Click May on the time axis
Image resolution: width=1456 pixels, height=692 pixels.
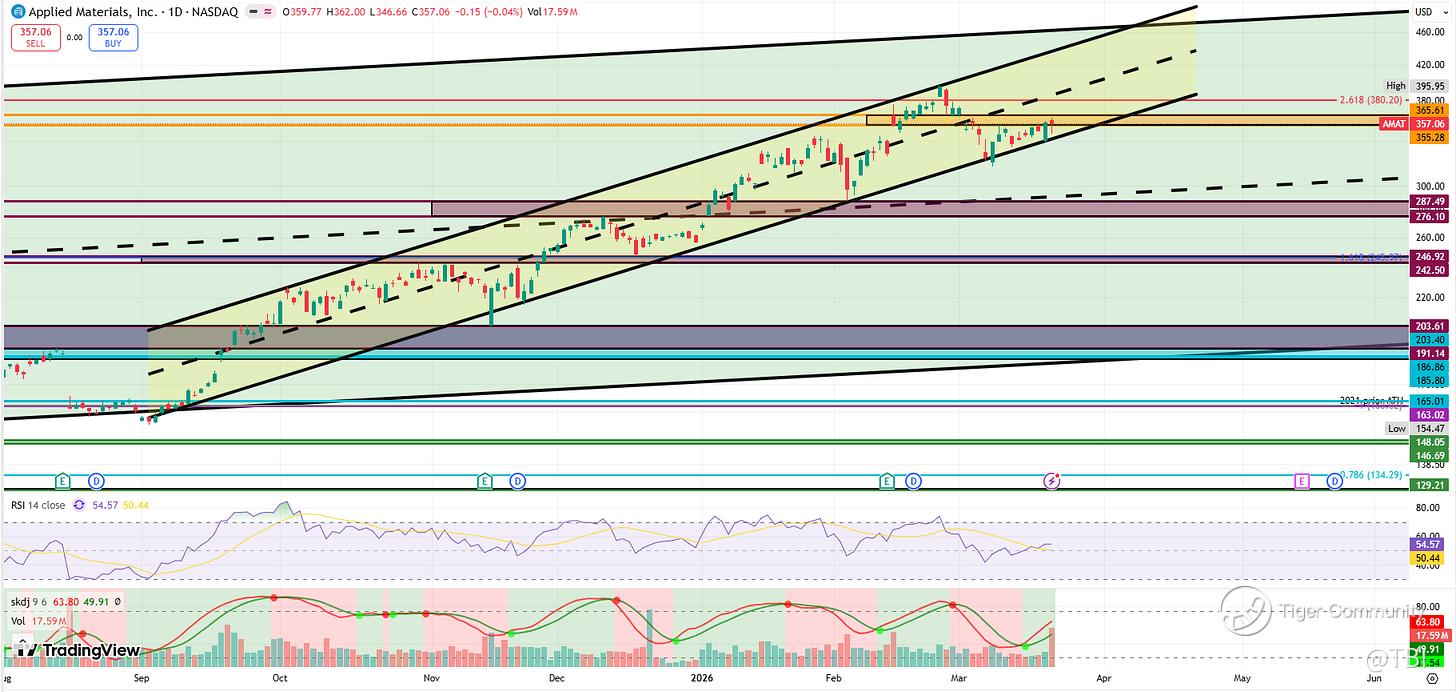[x=1241, y=678]
